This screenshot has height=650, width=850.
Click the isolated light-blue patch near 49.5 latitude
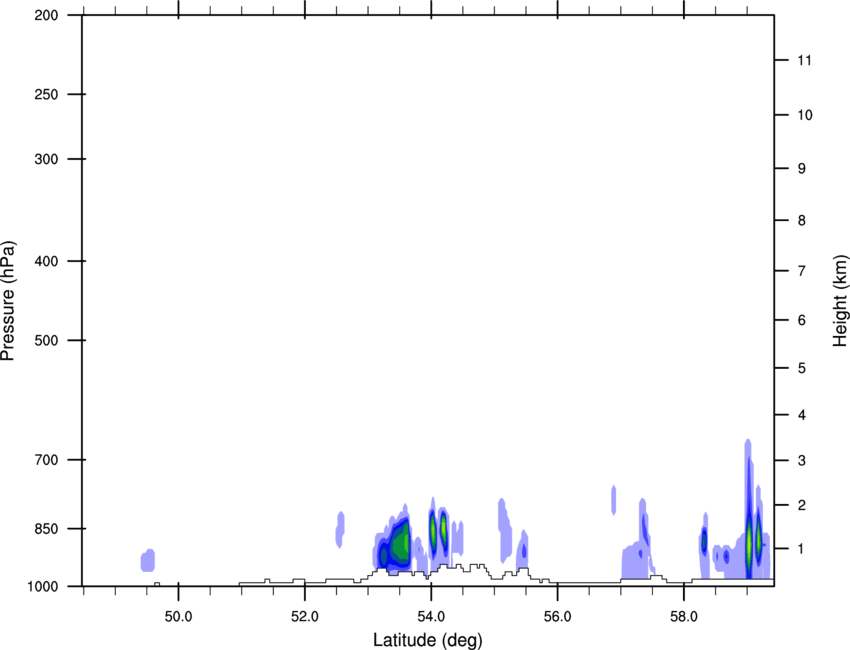click(148, 560)
